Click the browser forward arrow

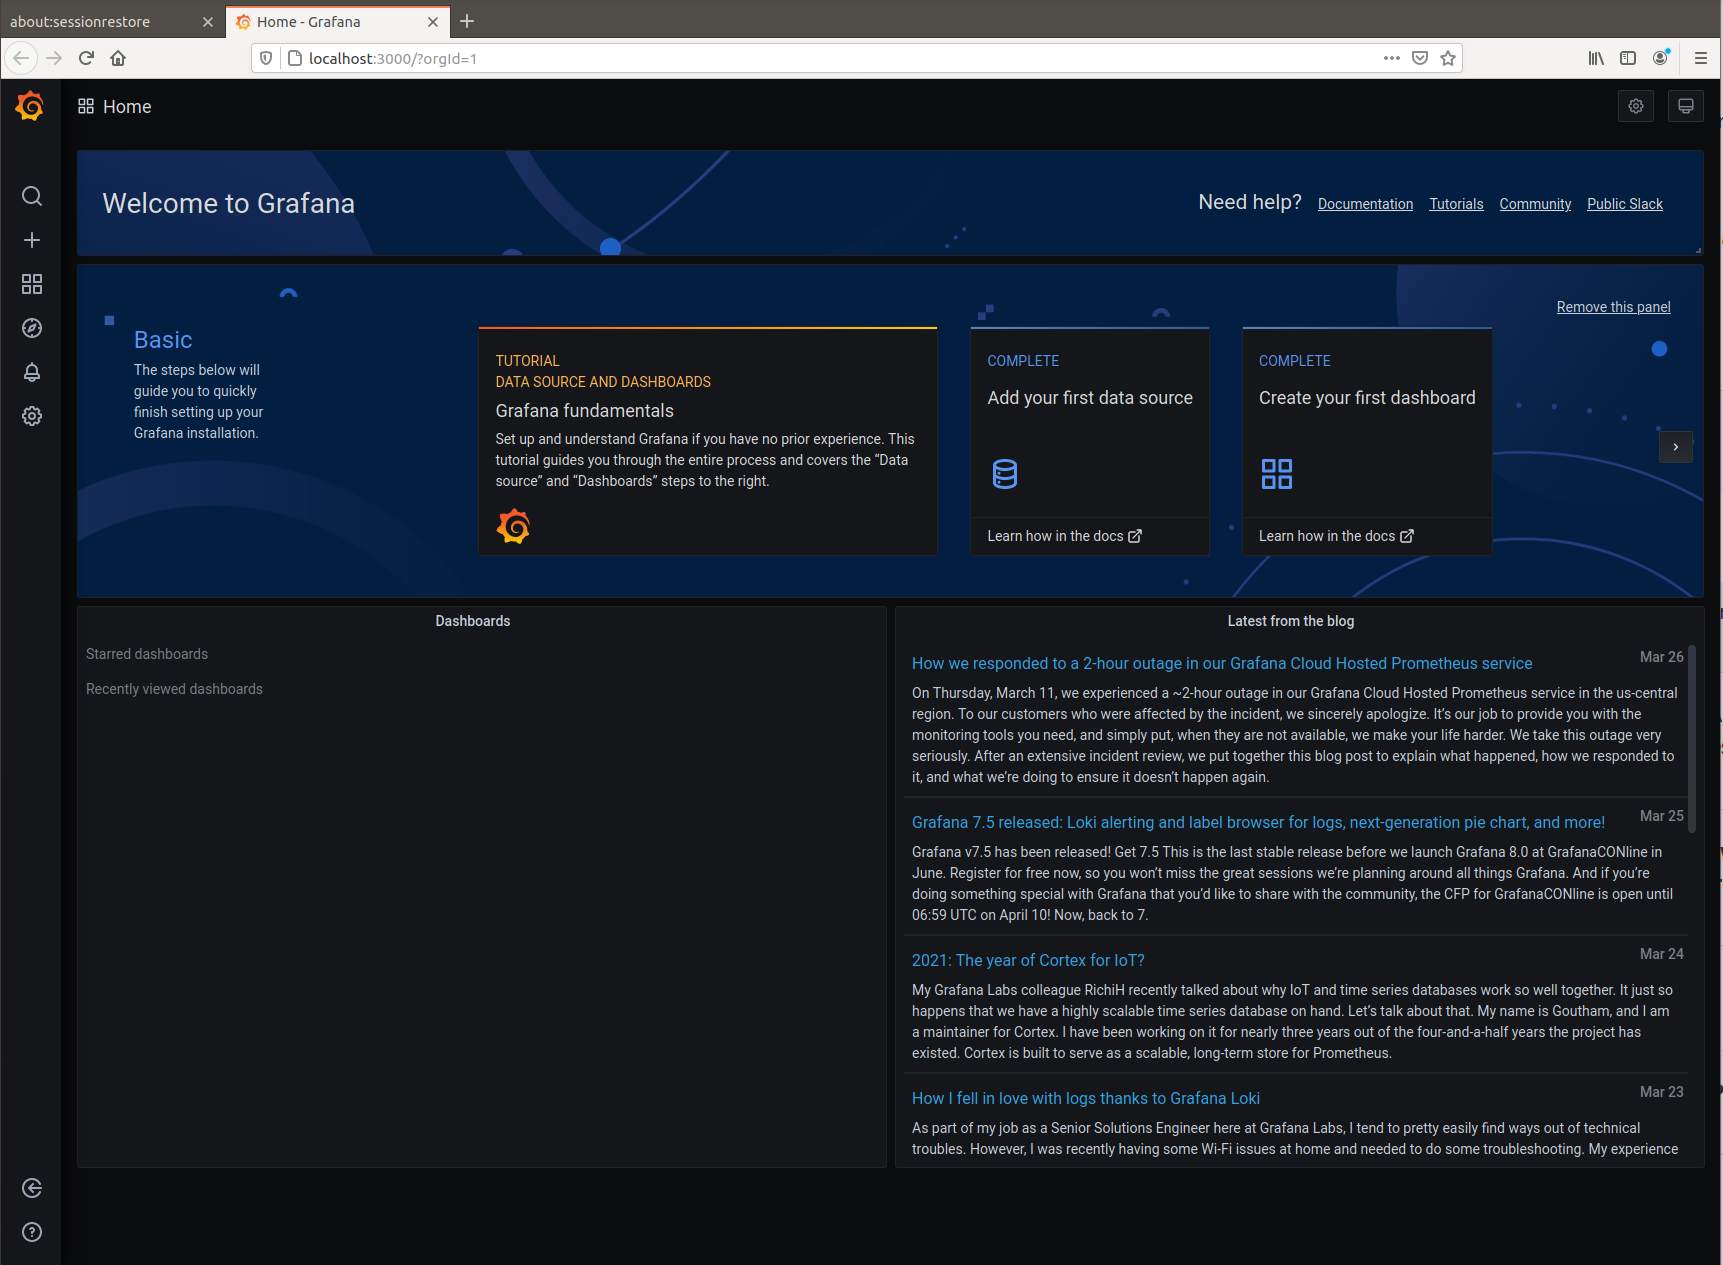pyautogui.click(x=54, y=58)
